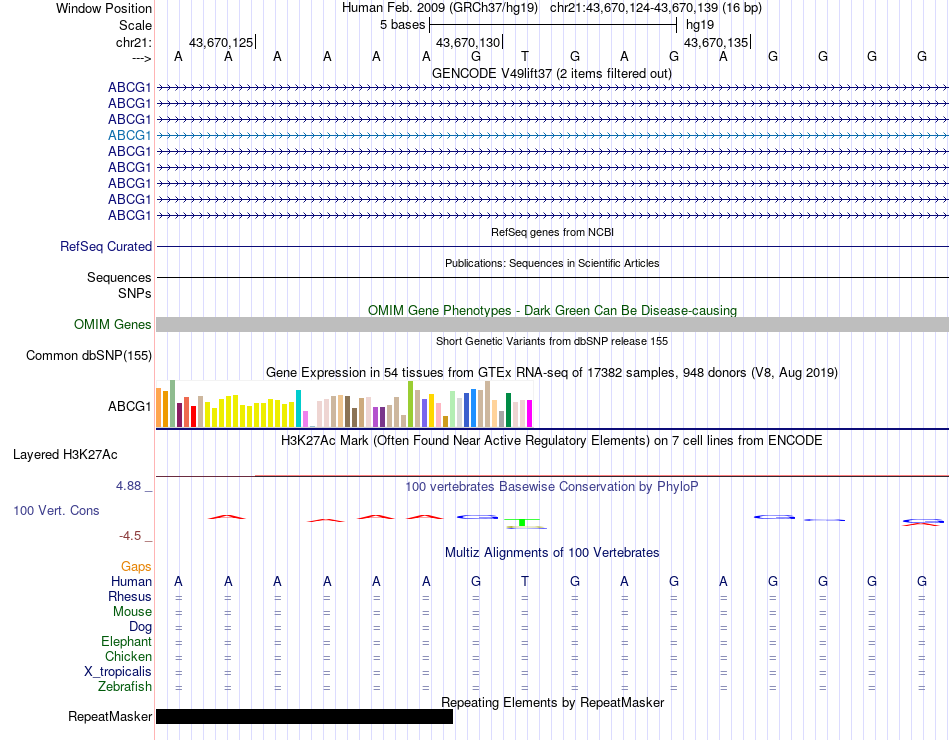This screenshot has width=950, height=740.
Task: Select the Zebrafish alignment row label
Action: 125,687
